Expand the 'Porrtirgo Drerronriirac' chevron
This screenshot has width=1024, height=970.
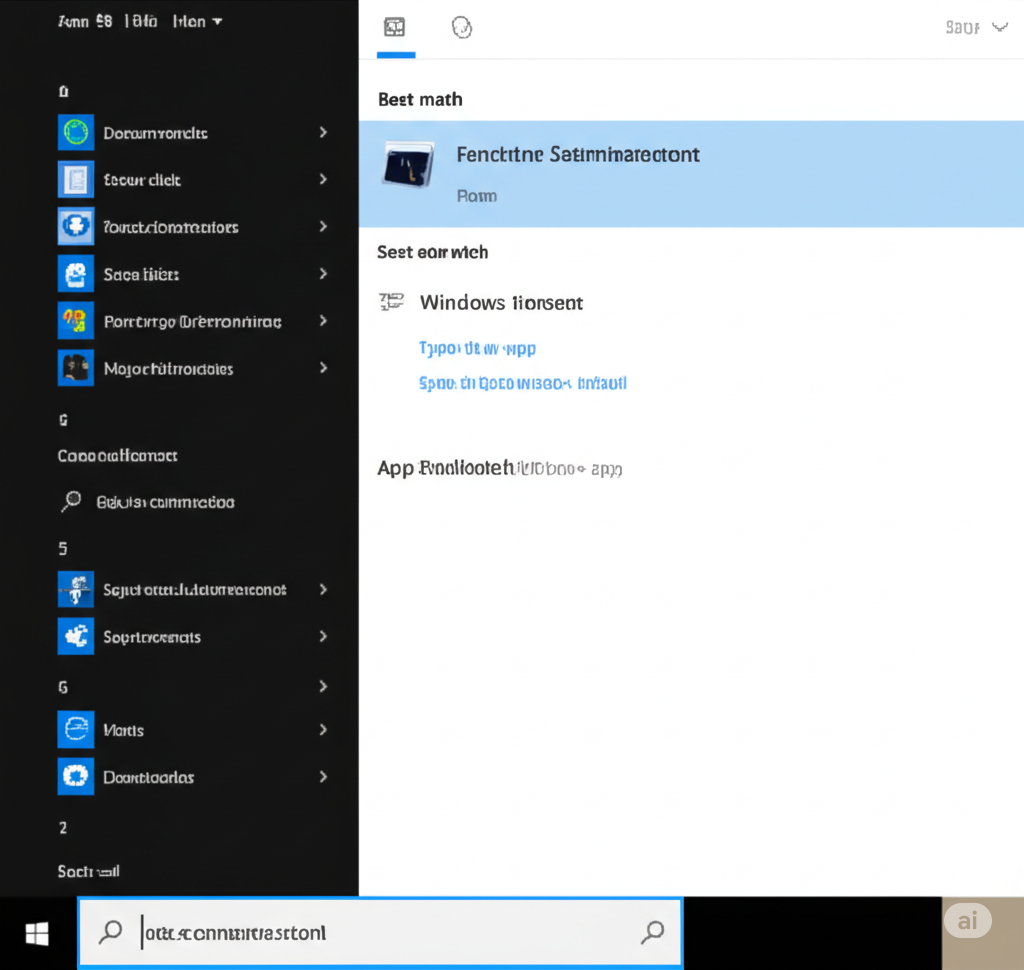click(x=323, y=321)
